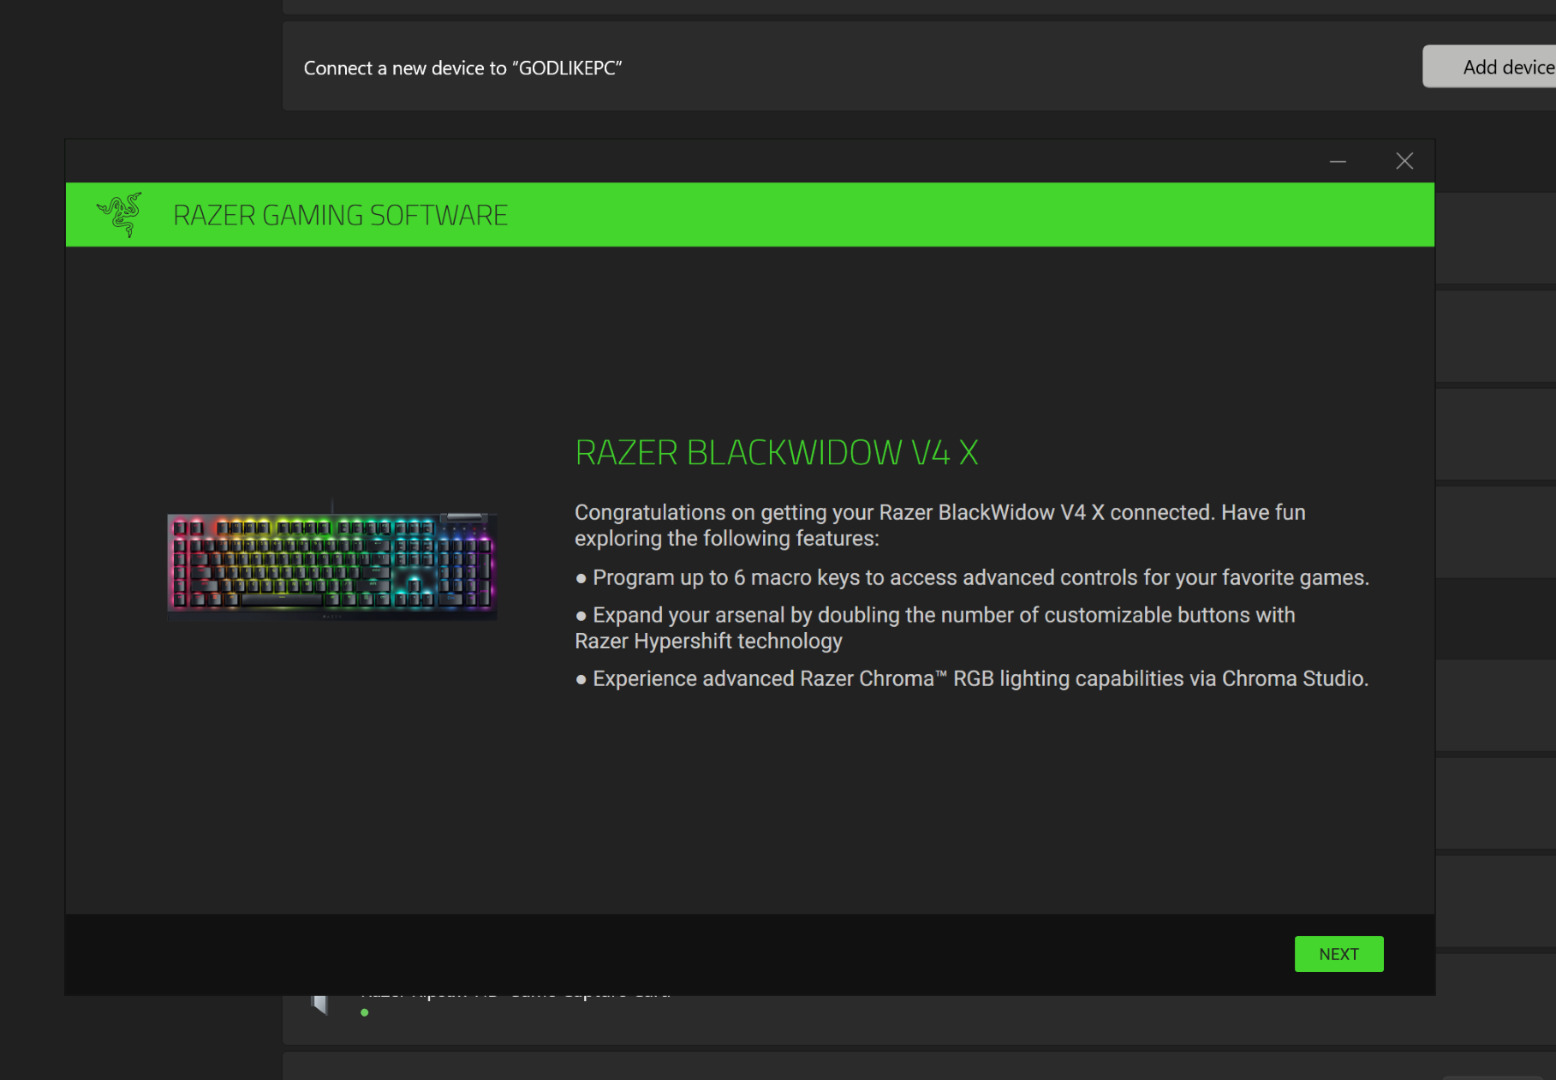Click the trademark symbol after Razer Chroma

[x=941, y=674]
